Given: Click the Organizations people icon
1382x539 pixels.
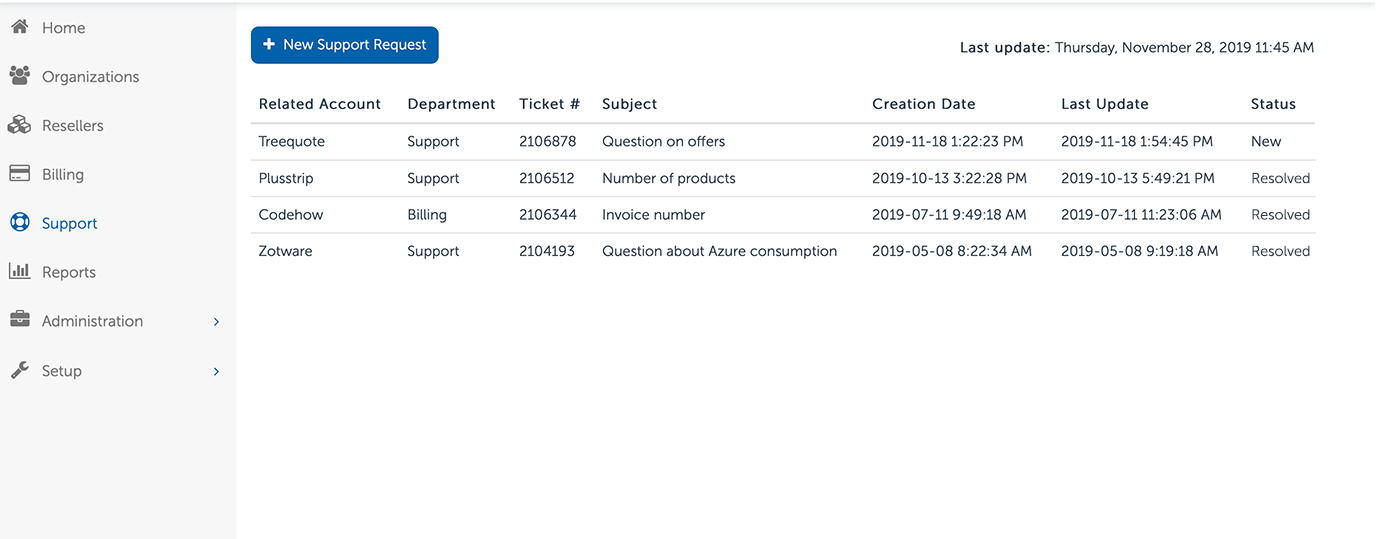Looking at the screenshot, I should 19,76.
